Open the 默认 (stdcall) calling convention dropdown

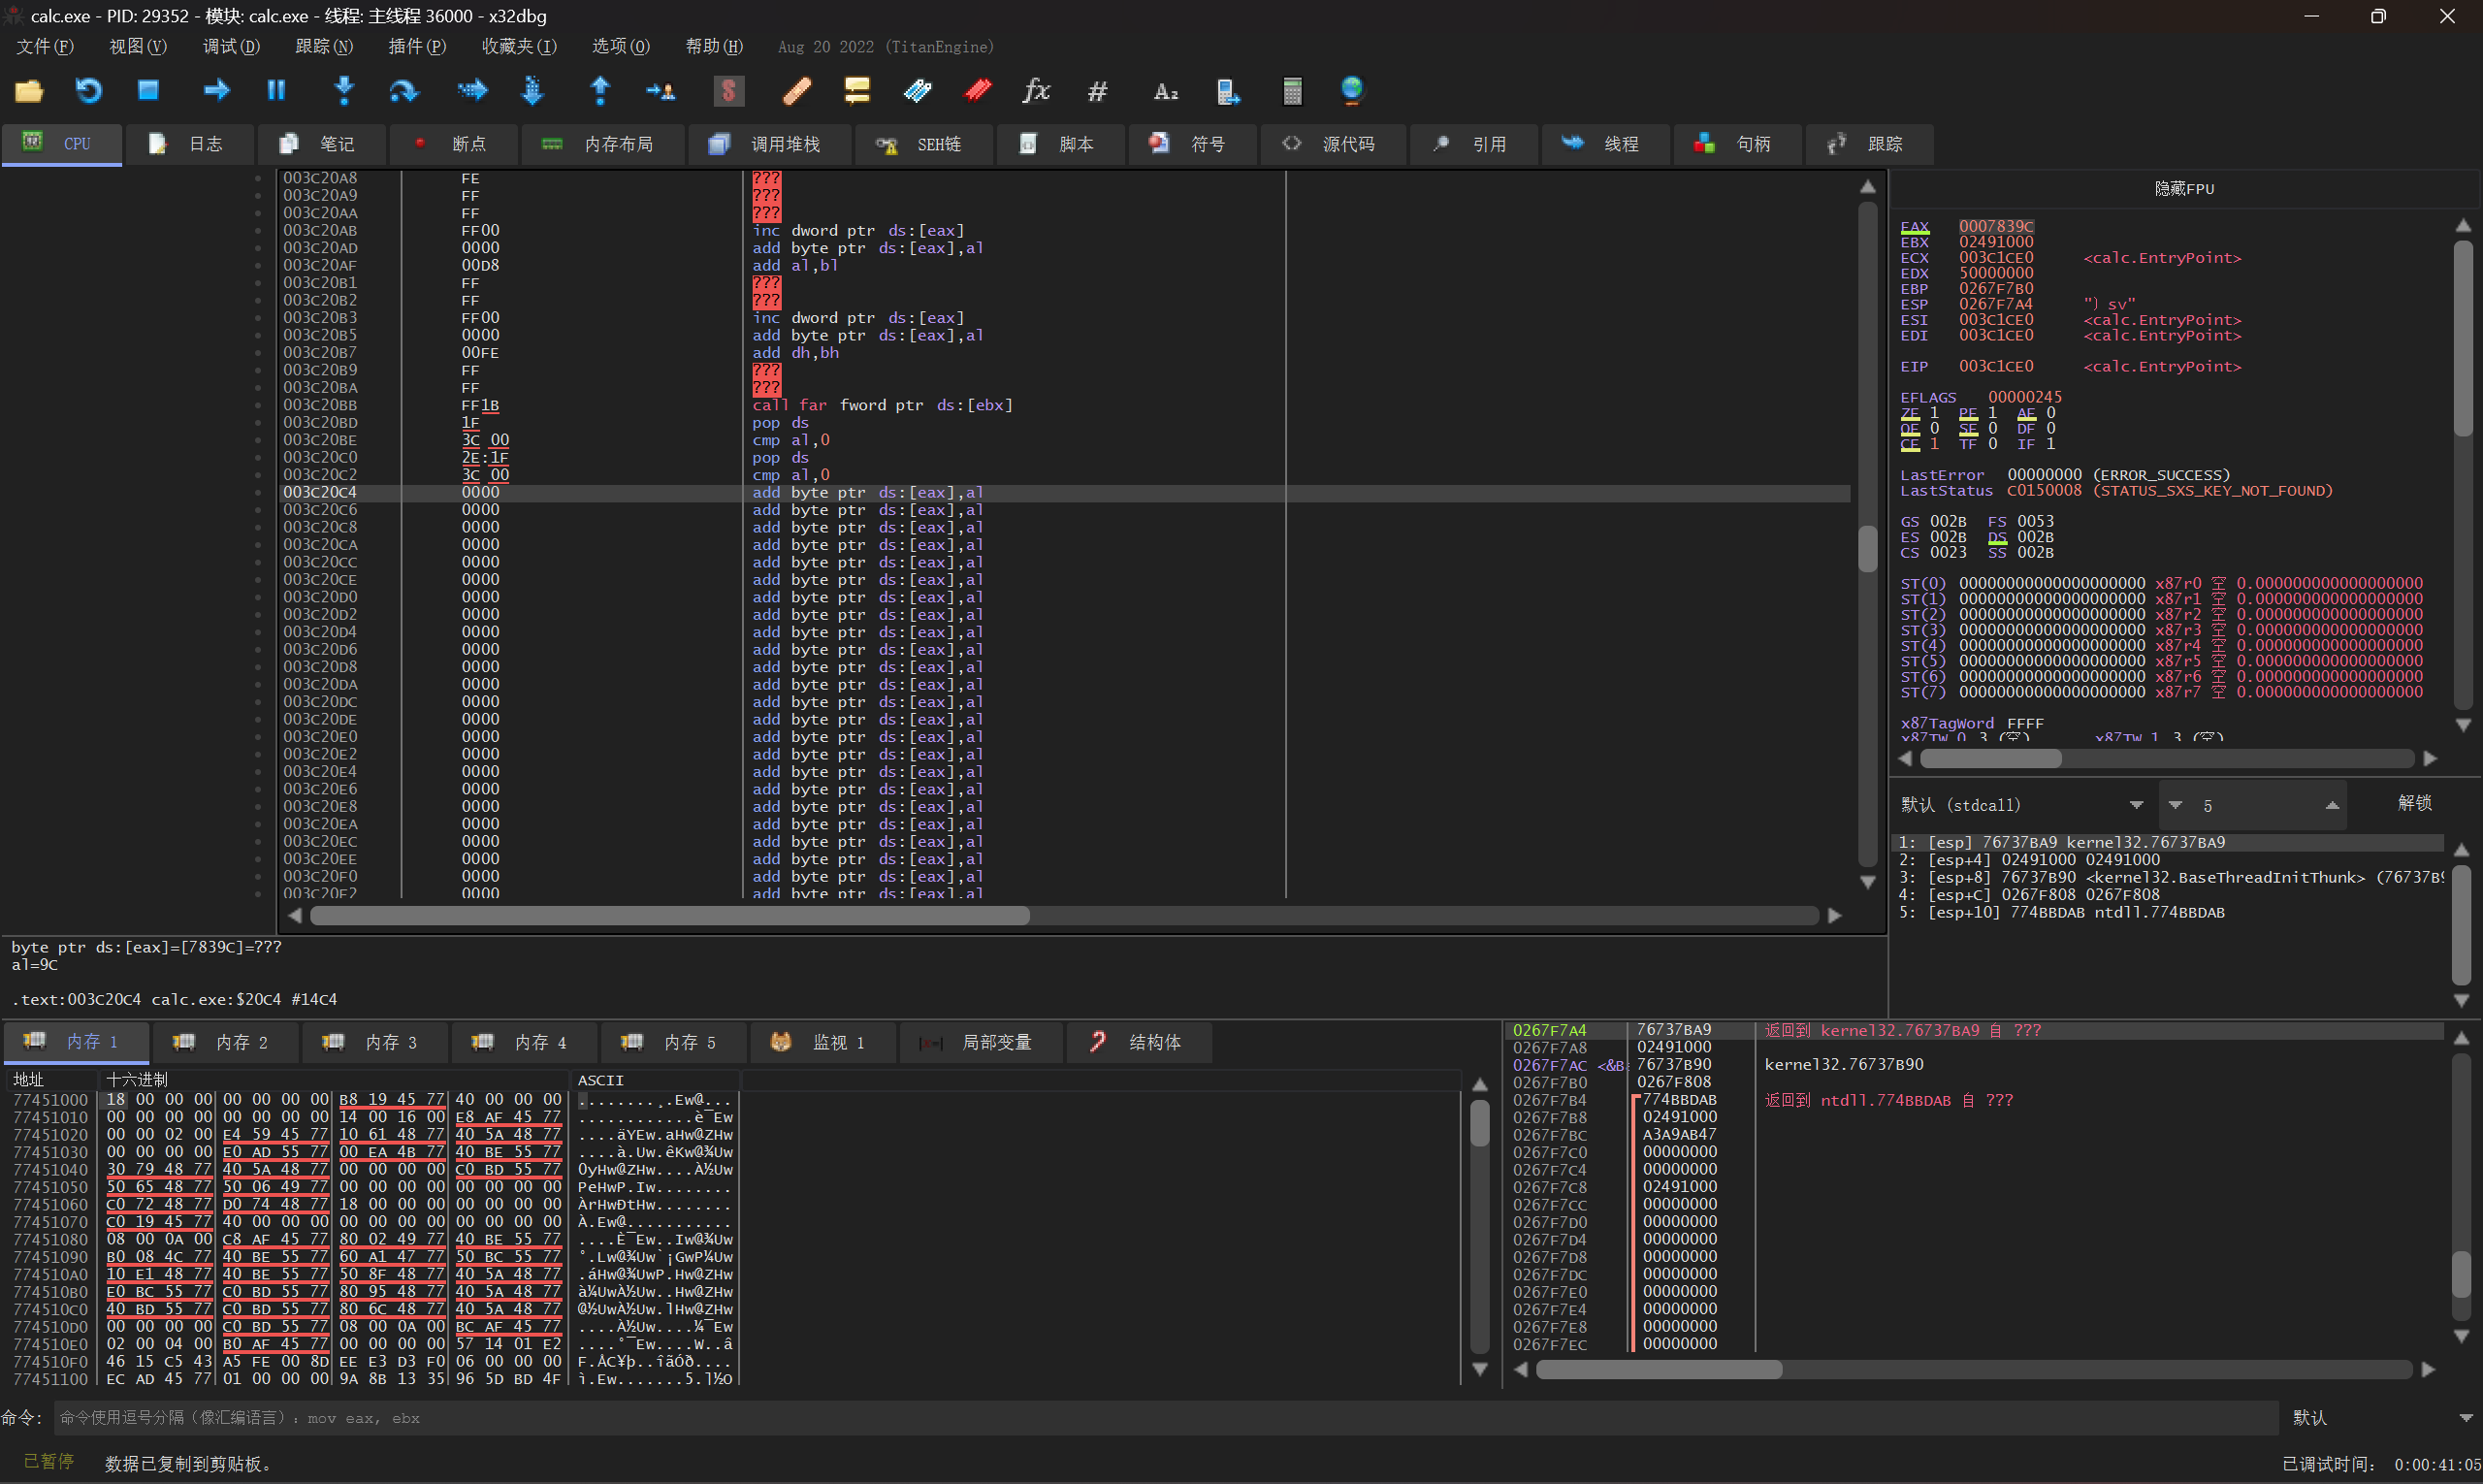(x=2023, y=805)
